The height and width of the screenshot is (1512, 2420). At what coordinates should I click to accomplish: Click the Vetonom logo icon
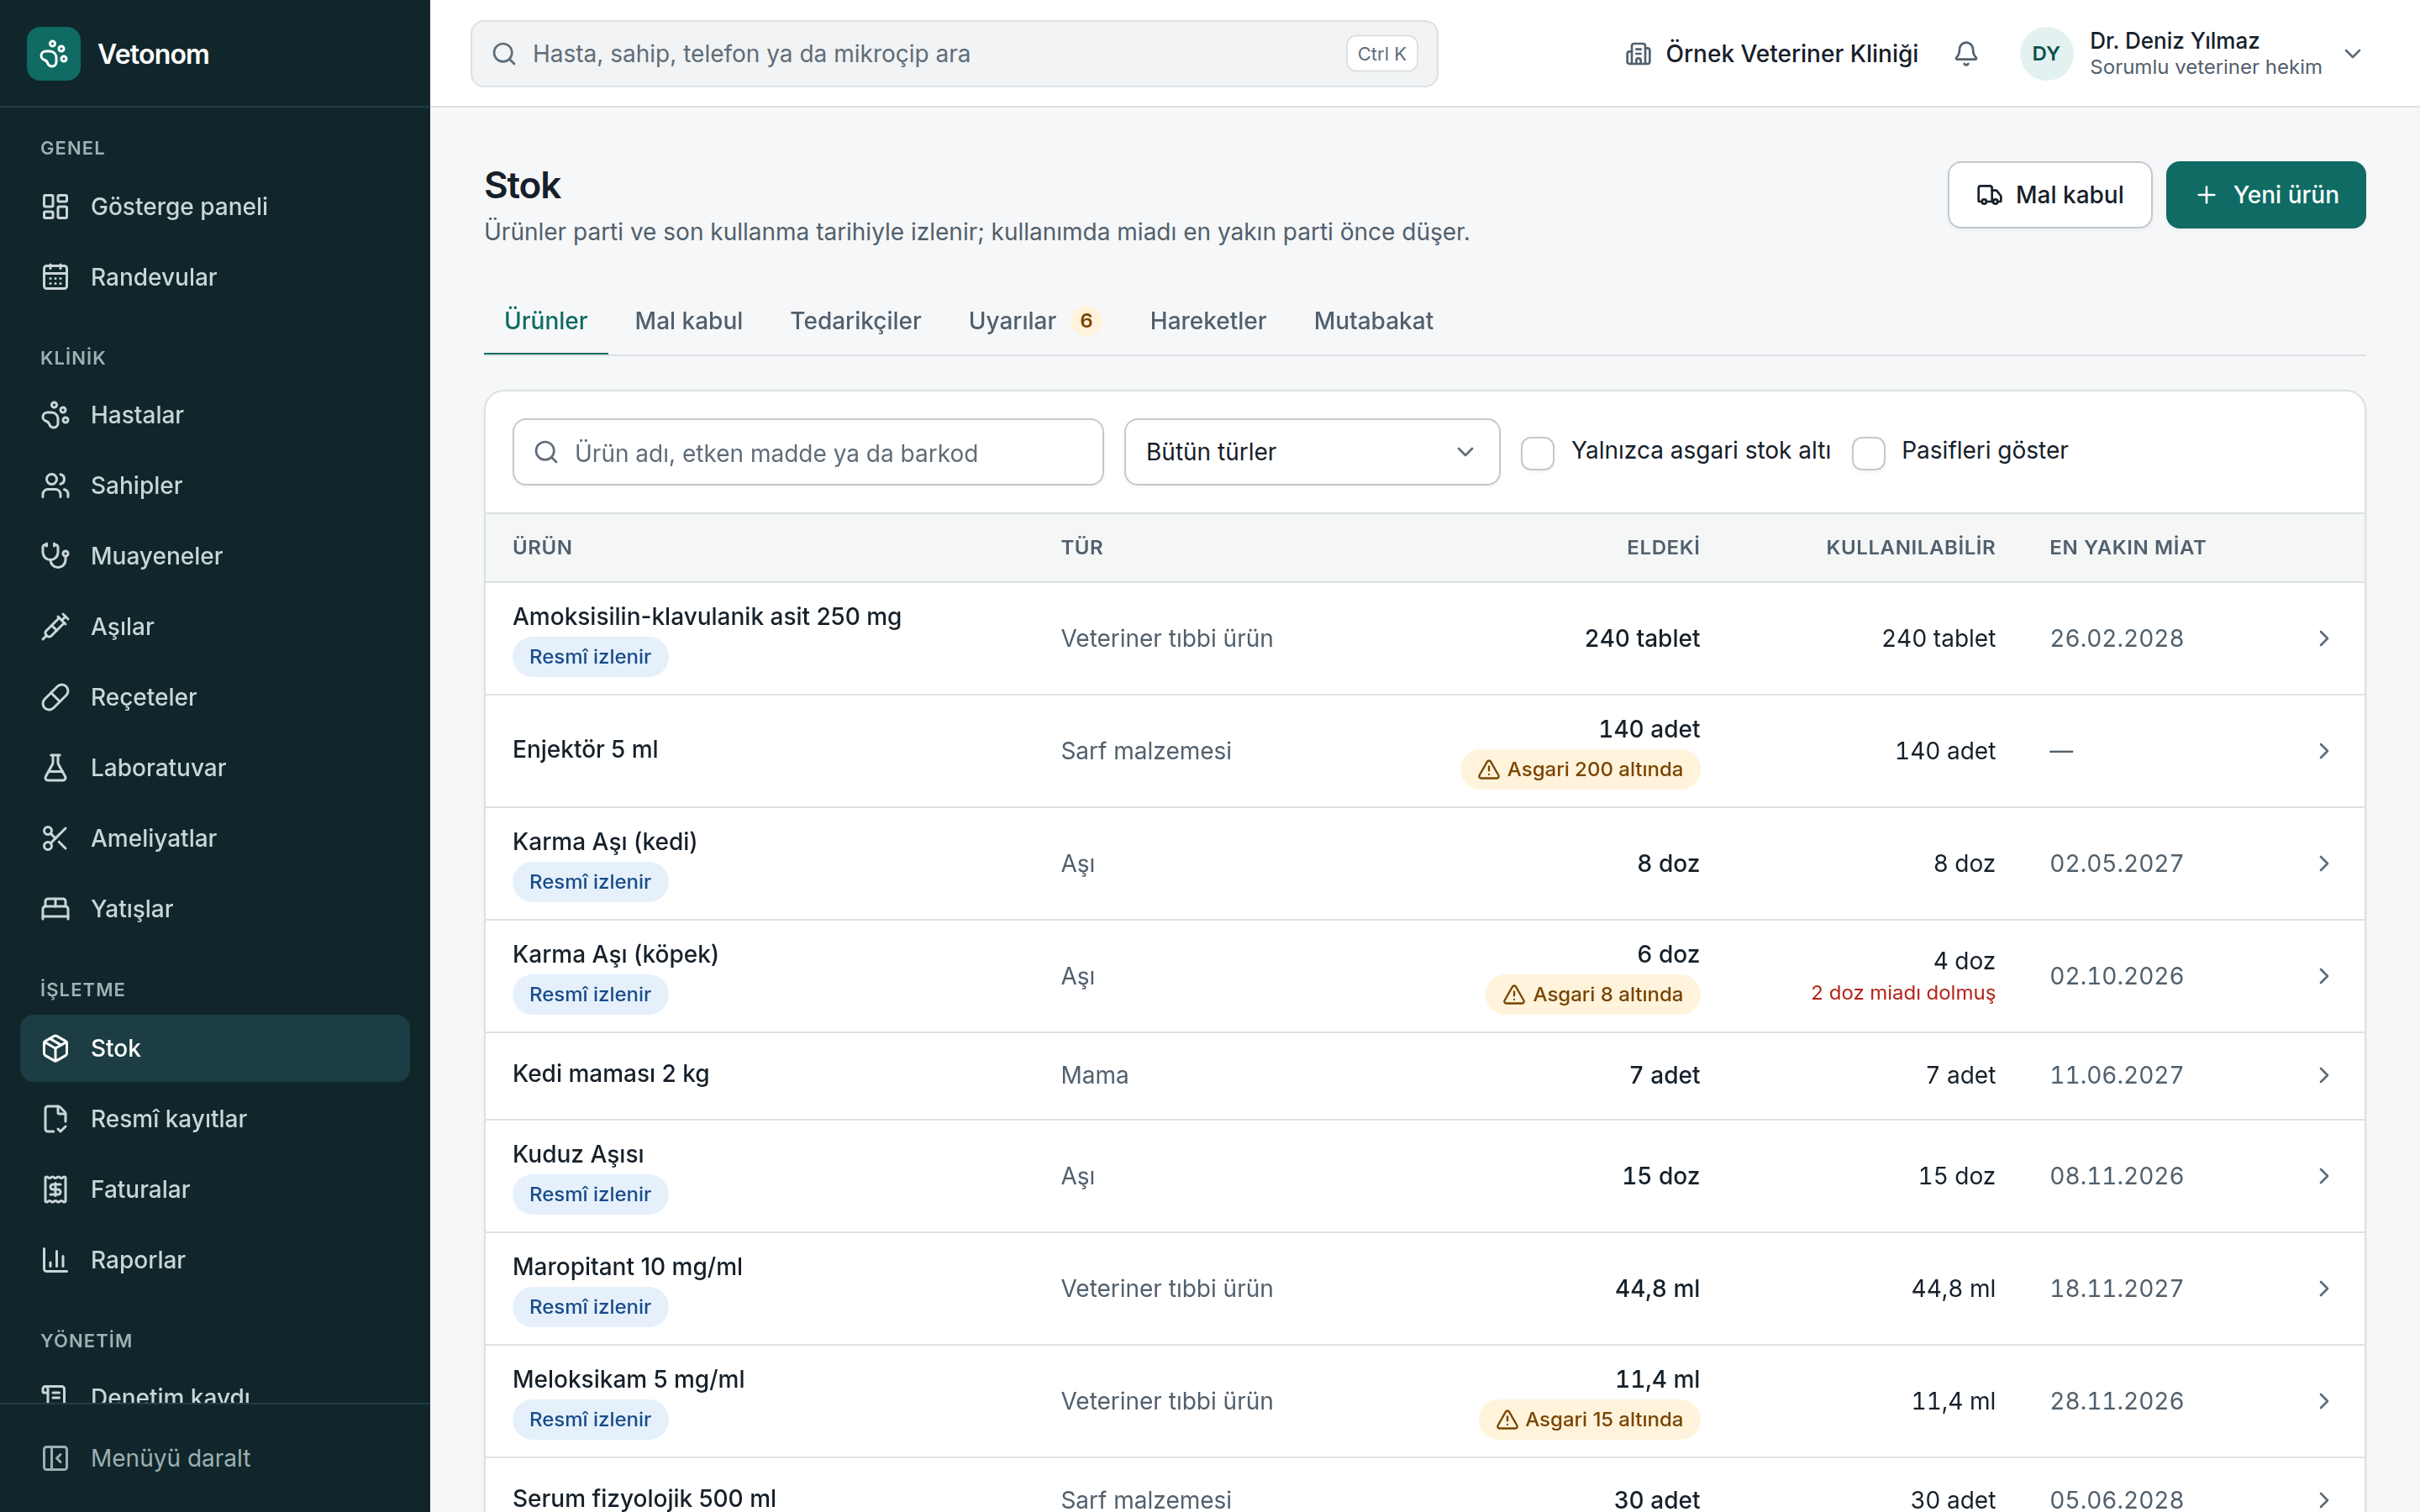pyautogui.click(x=54, y=54)
